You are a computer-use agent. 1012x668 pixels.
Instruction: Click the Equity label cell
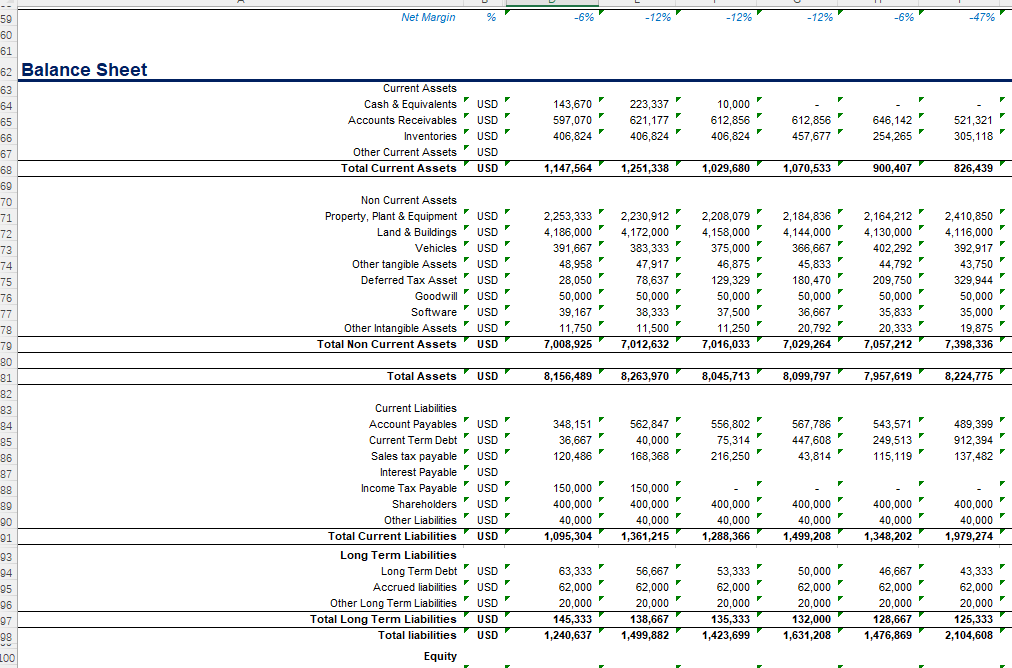(440, 656)
